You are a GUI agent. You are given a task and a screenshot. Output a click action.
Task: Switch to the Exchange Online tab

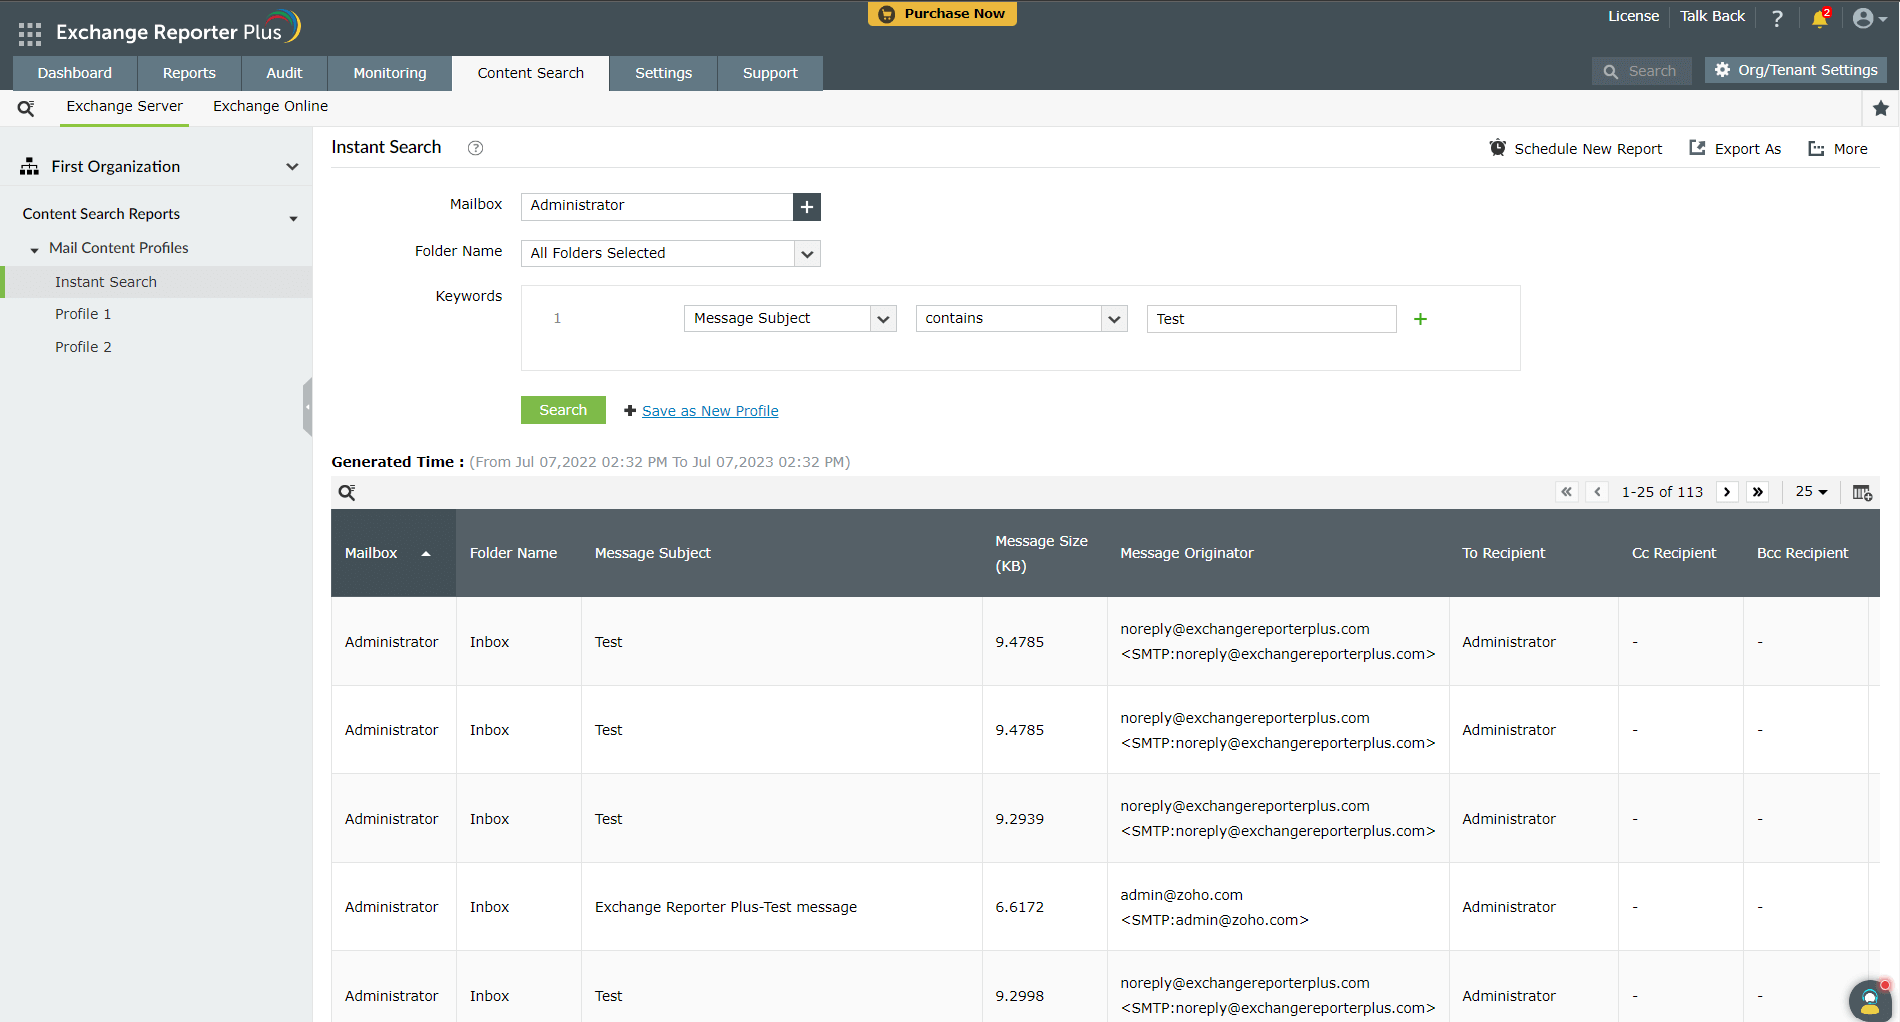click(269, 106)
